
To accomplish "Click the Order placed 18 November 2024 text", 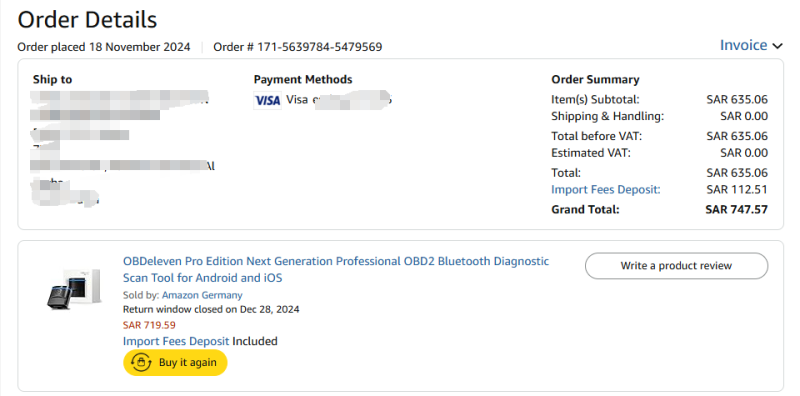I will [x=104, y=47].
